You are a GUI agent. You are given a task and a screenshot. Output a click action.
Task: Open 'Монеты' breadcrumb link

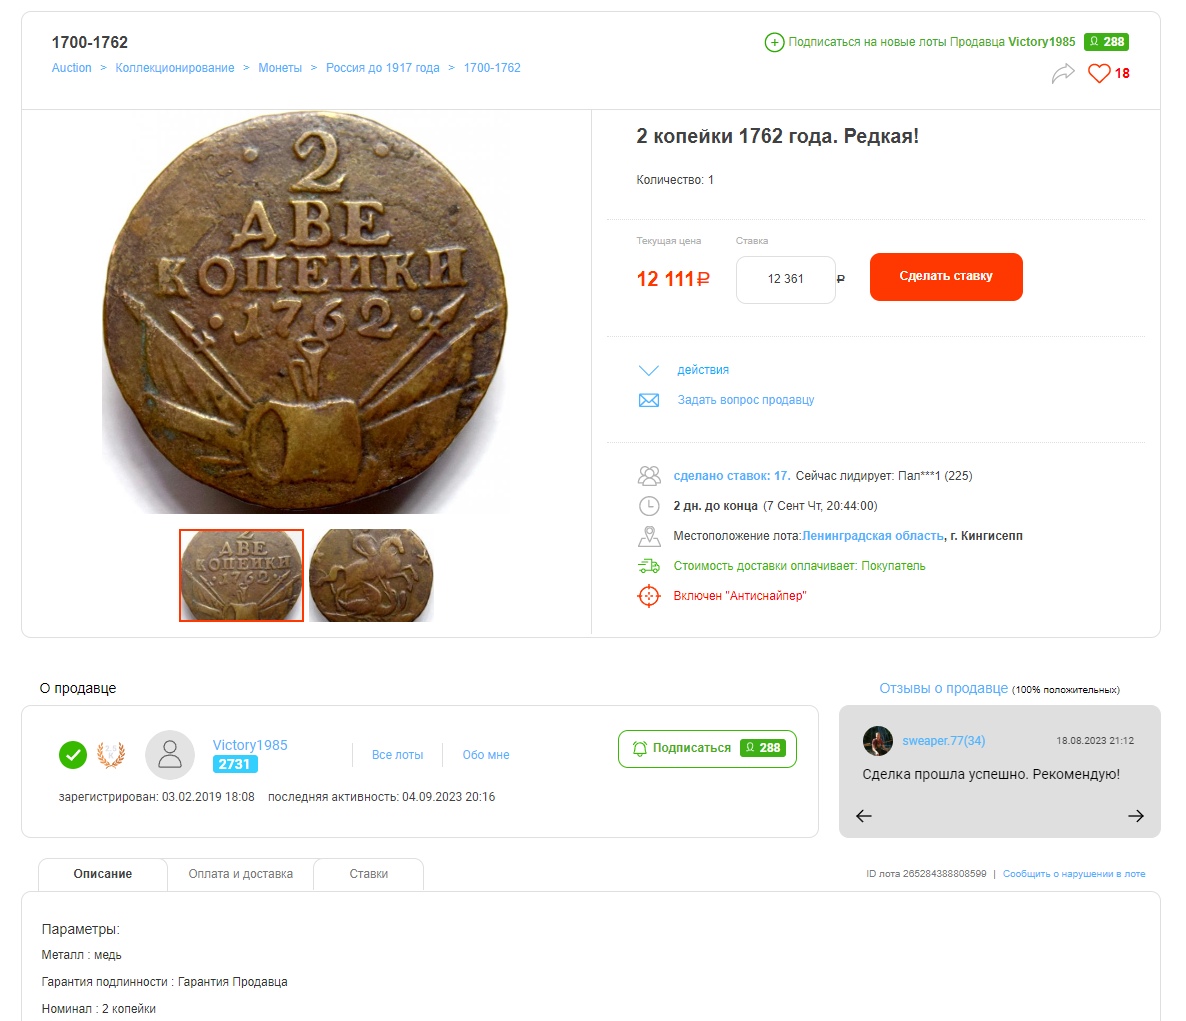pos(280,68)
